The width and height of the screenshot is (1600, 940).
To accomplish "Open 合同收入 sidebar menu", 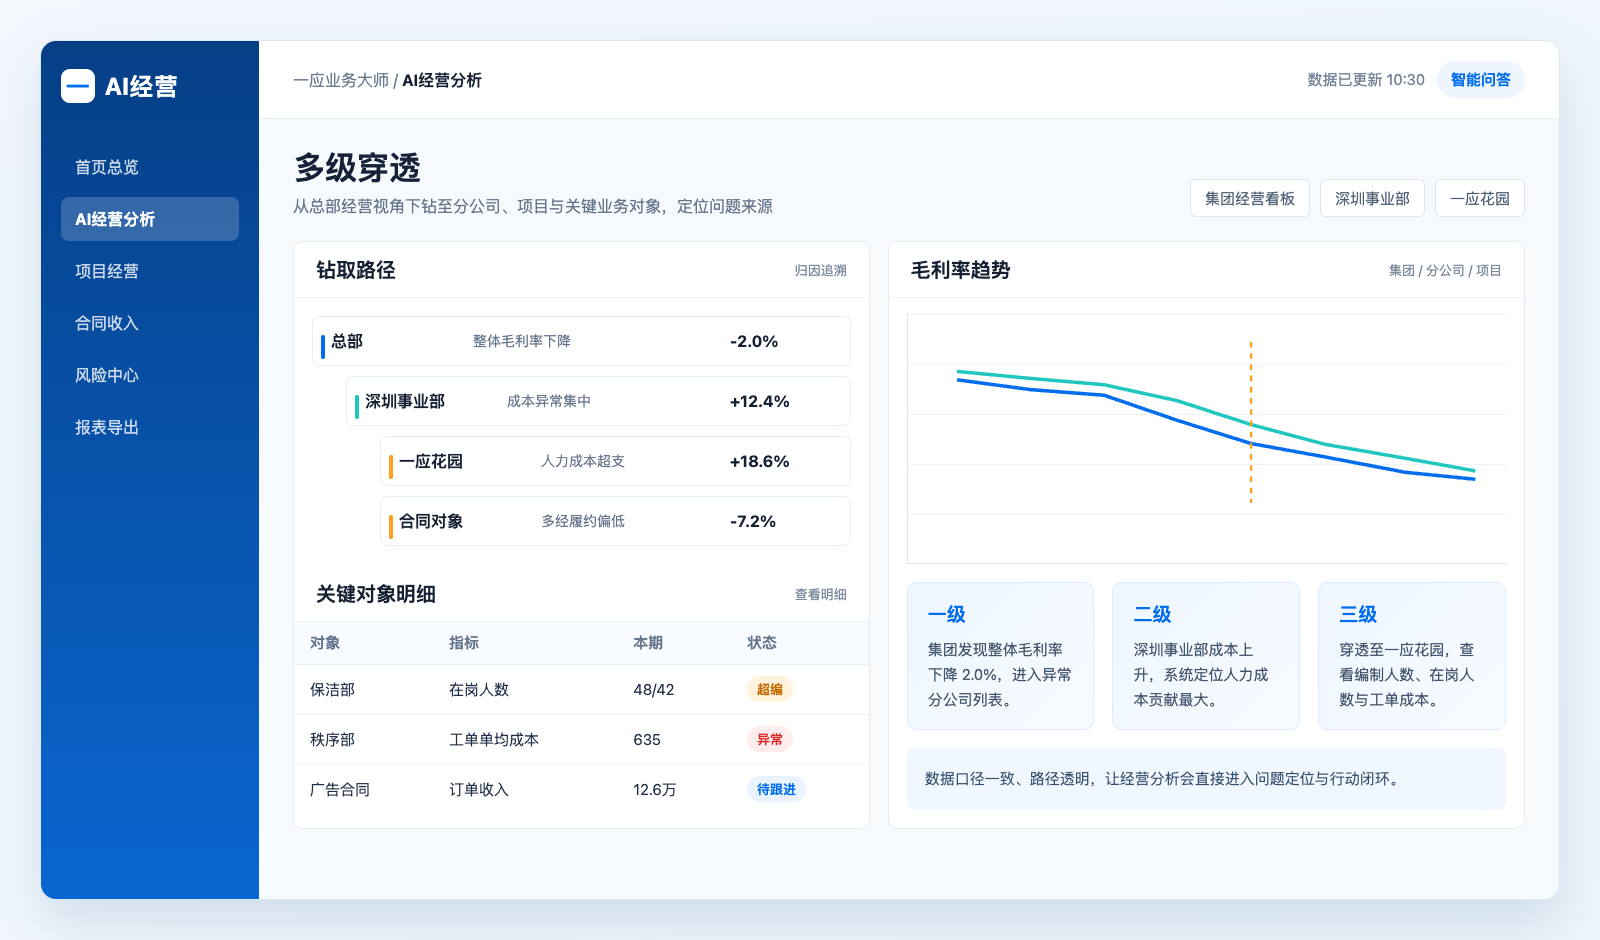I will (x=150, y=323).
